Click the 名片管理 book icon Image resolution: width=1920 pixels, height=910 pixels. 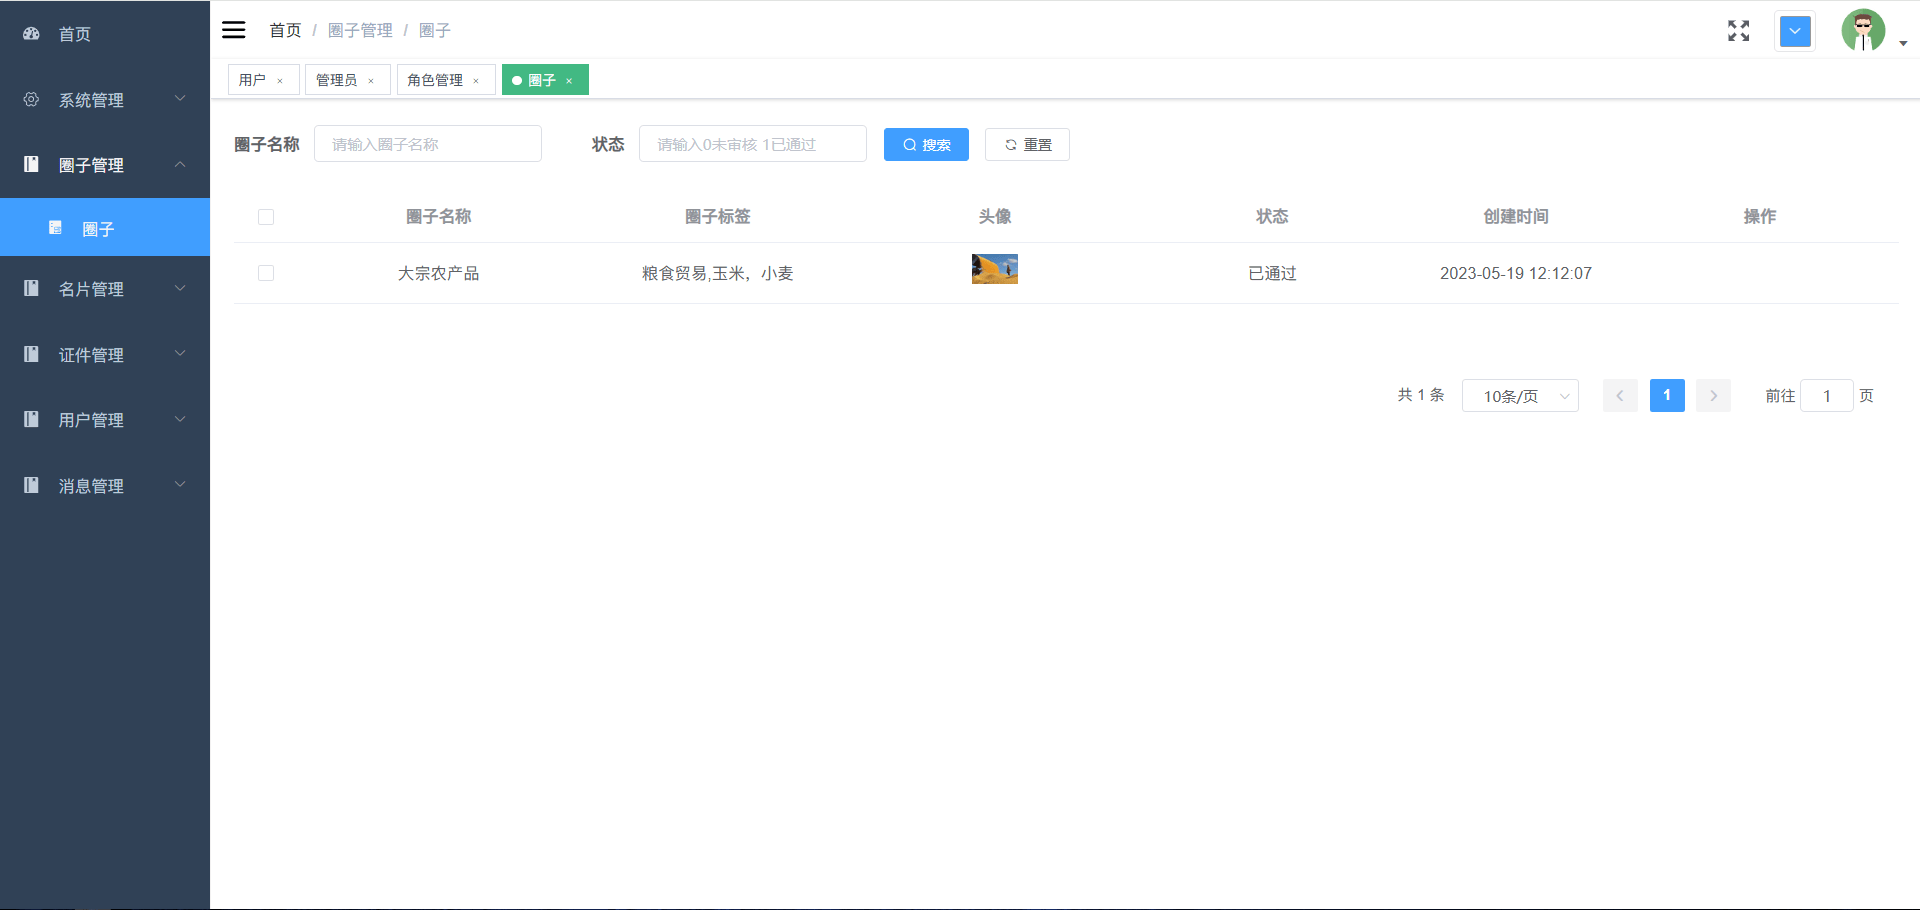pyautogui.click(x=31, y=288)
